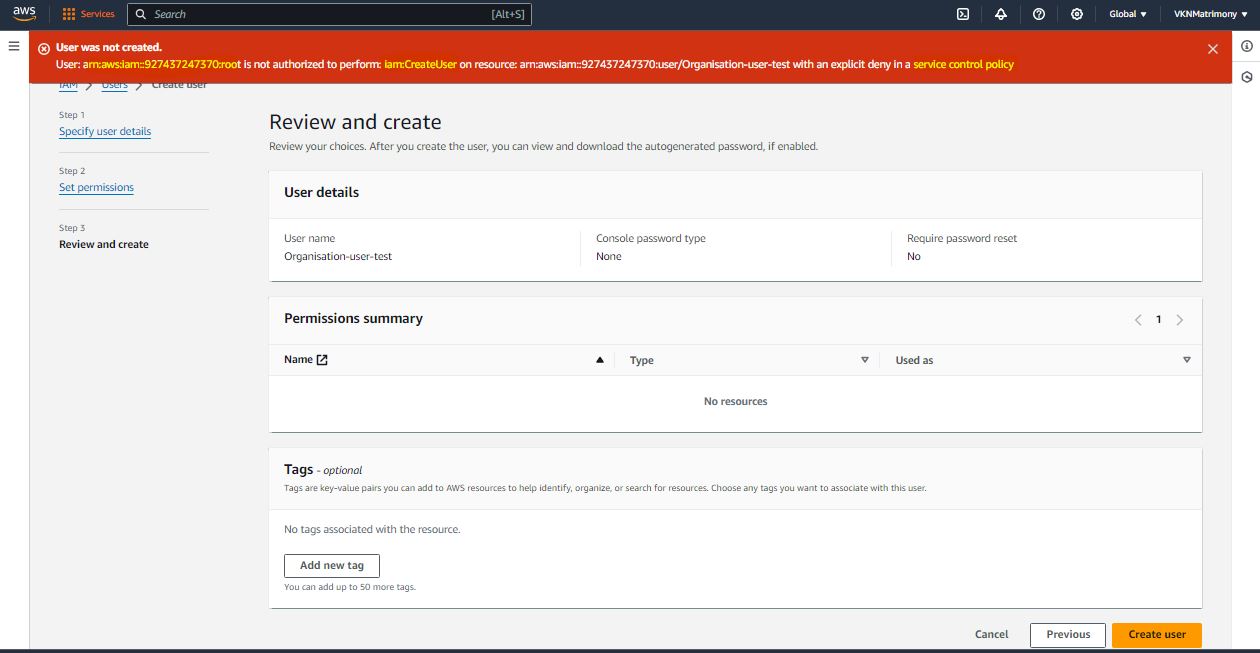Dismiss the red error banner
The image size is (1260, 653).
(1213, 49)
